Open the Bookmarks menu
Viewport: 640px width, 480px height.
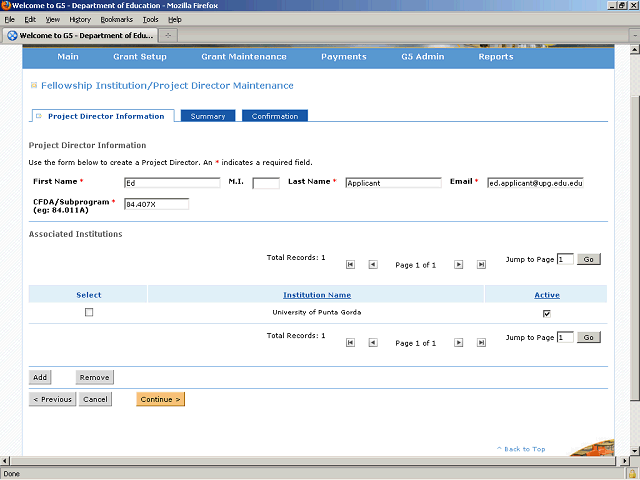click(117, 20)
